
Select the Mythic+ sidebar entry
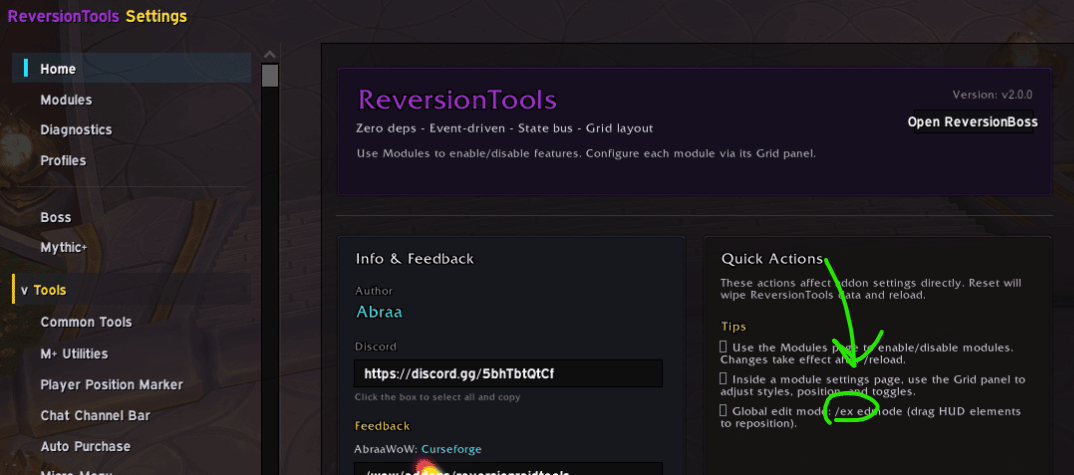(x=64, y=247)
